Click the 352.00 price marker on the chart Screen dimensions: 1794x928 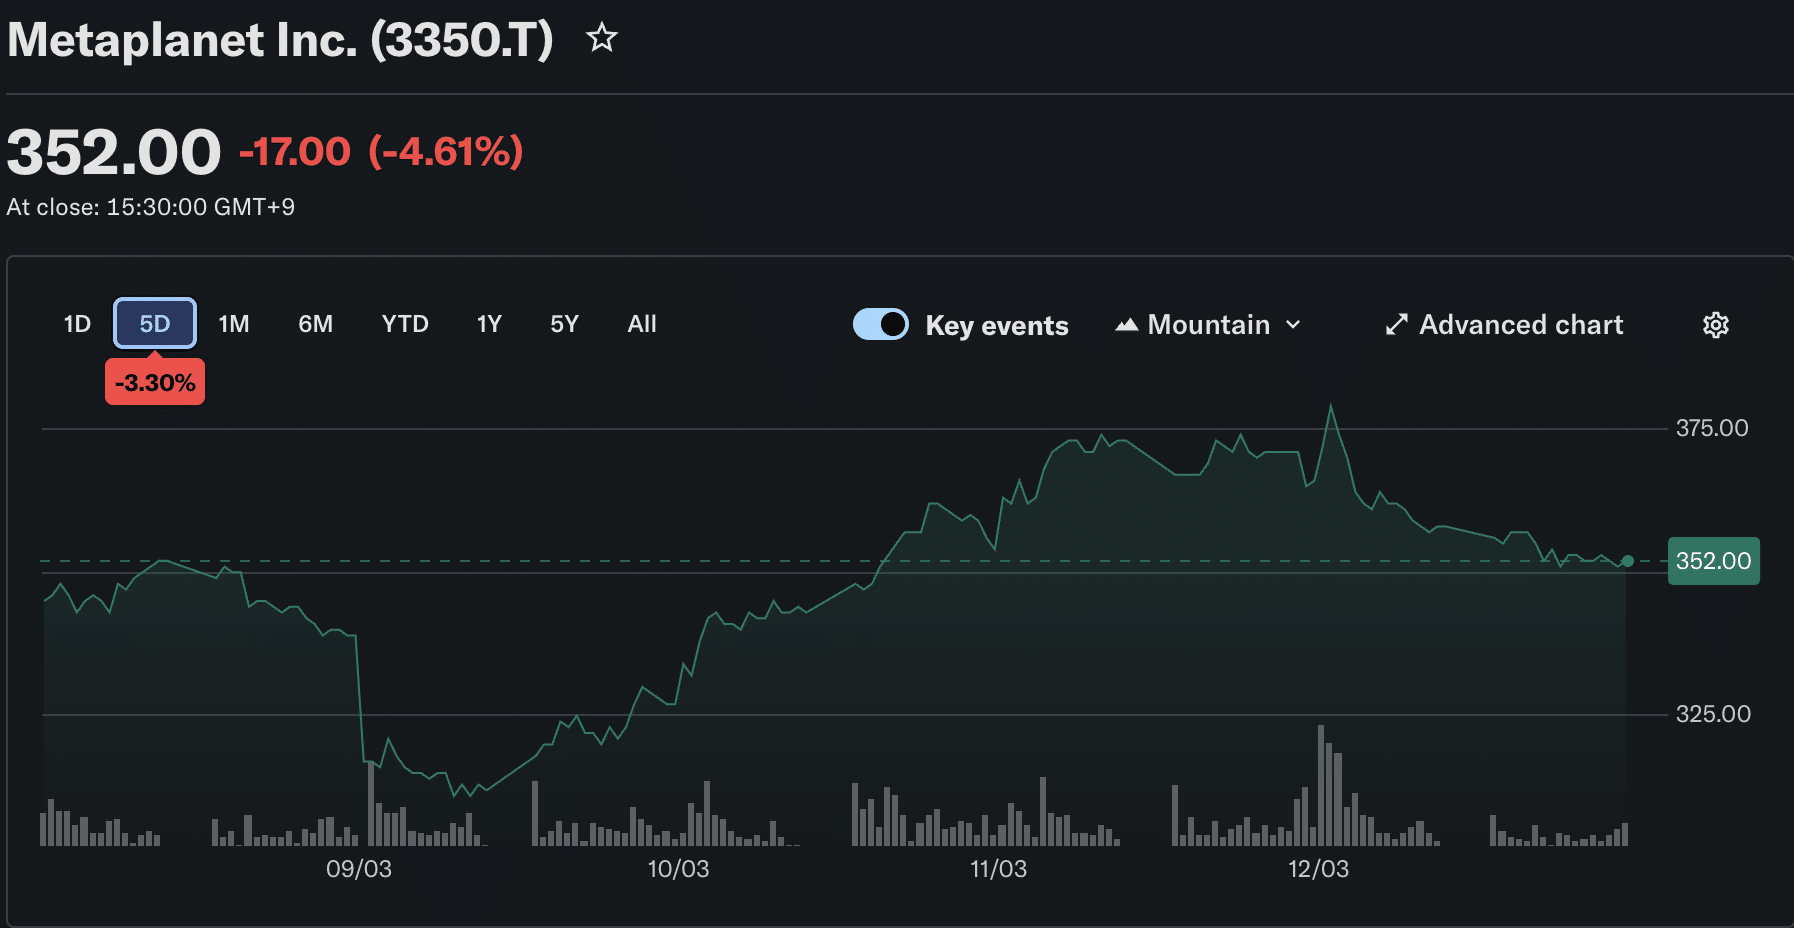[1713, 561]
